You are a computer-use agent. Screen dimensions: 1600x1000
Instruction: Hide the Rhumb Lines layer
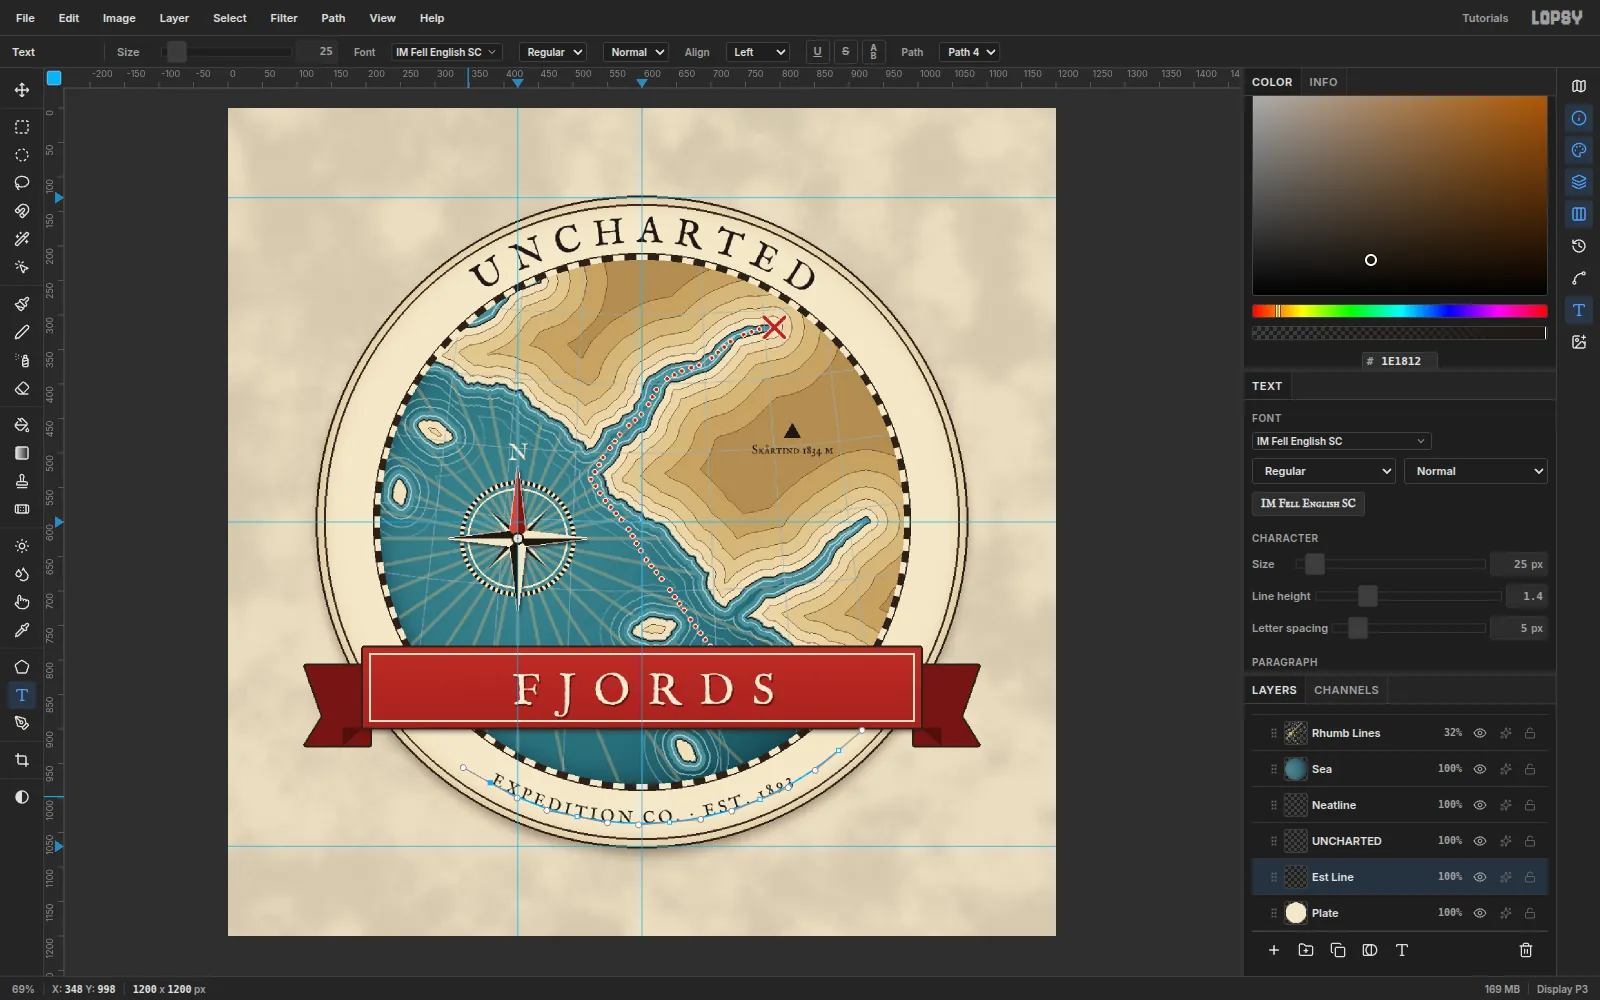coord(1480,733)
